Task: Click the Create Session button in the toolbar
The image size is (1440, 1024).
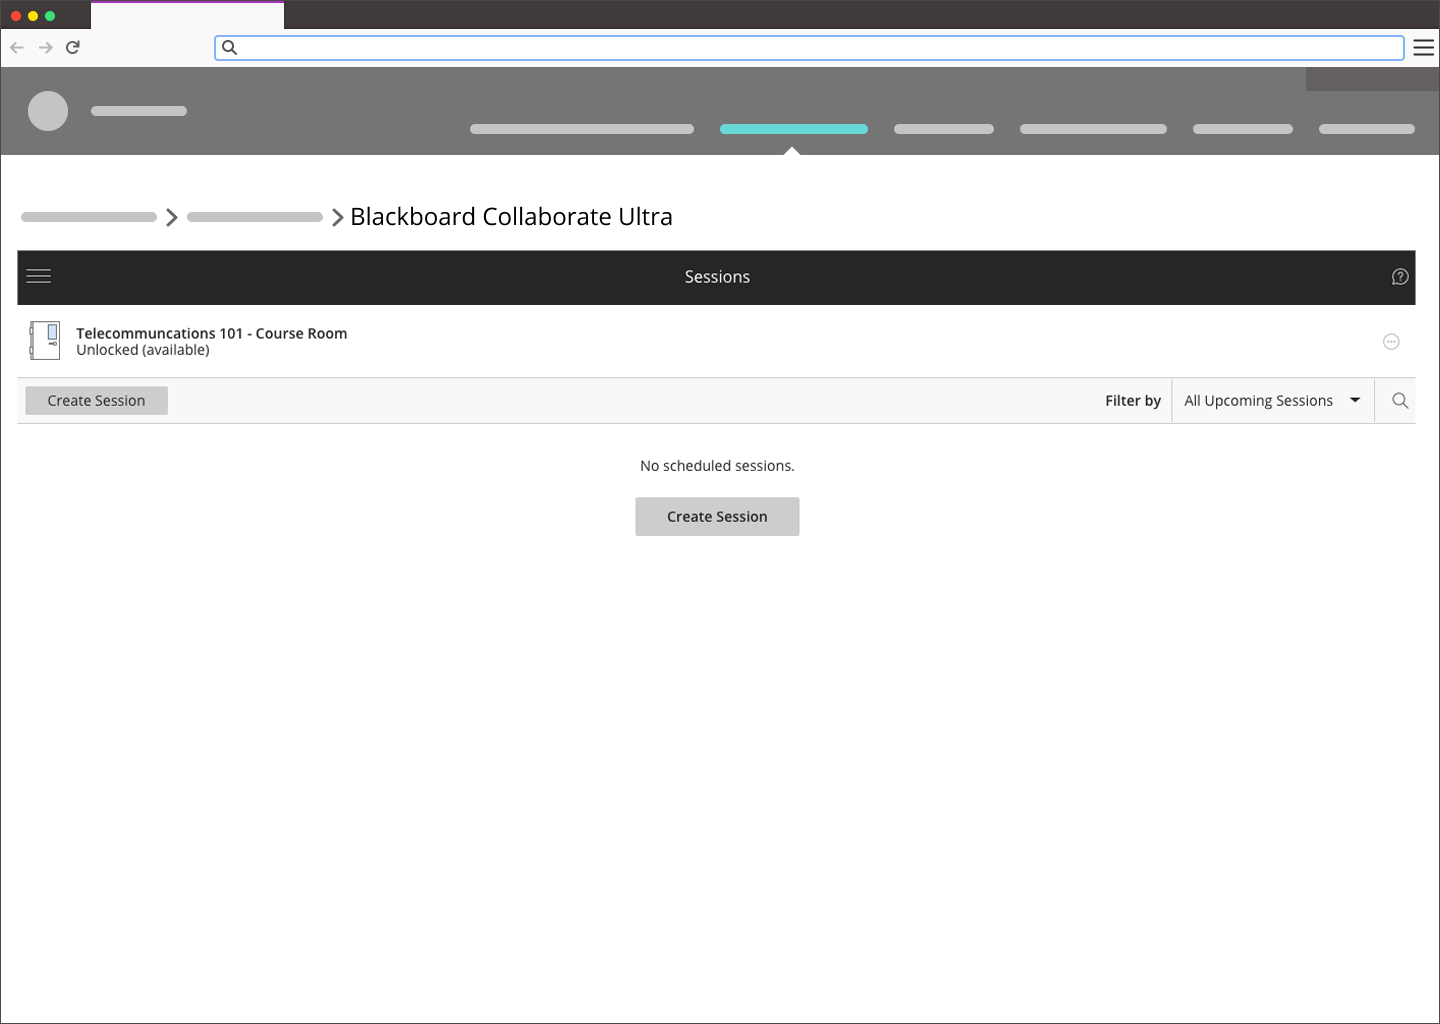Action: coord(96,400)
